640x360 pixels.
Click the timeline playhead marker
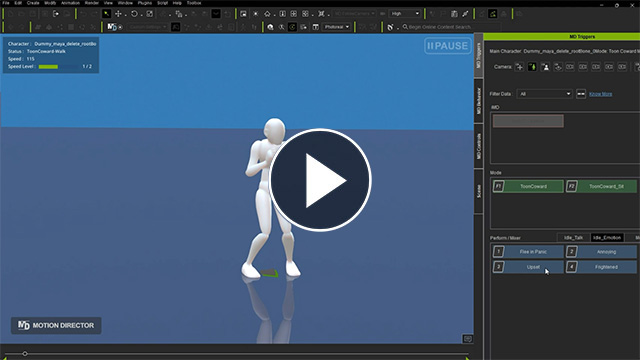25,353
